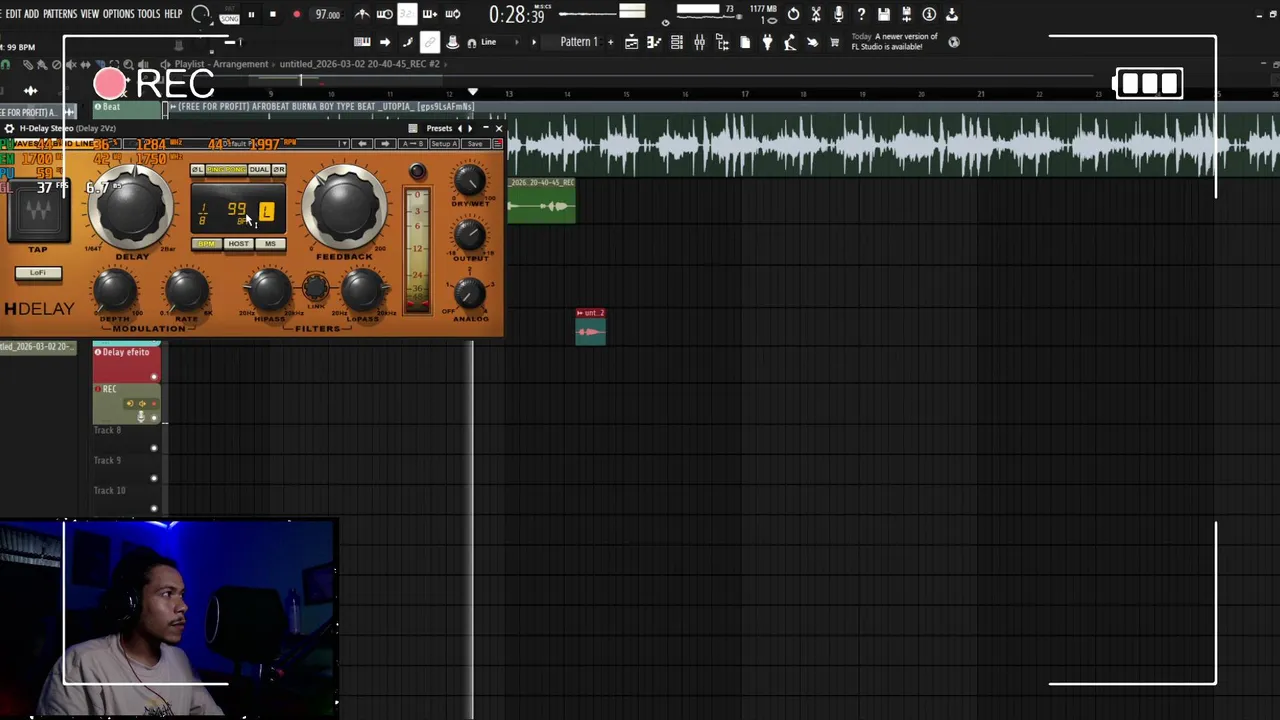Click the question mark help icon
This screenshot has width=1280, height=720.
[x=861, y=14]
